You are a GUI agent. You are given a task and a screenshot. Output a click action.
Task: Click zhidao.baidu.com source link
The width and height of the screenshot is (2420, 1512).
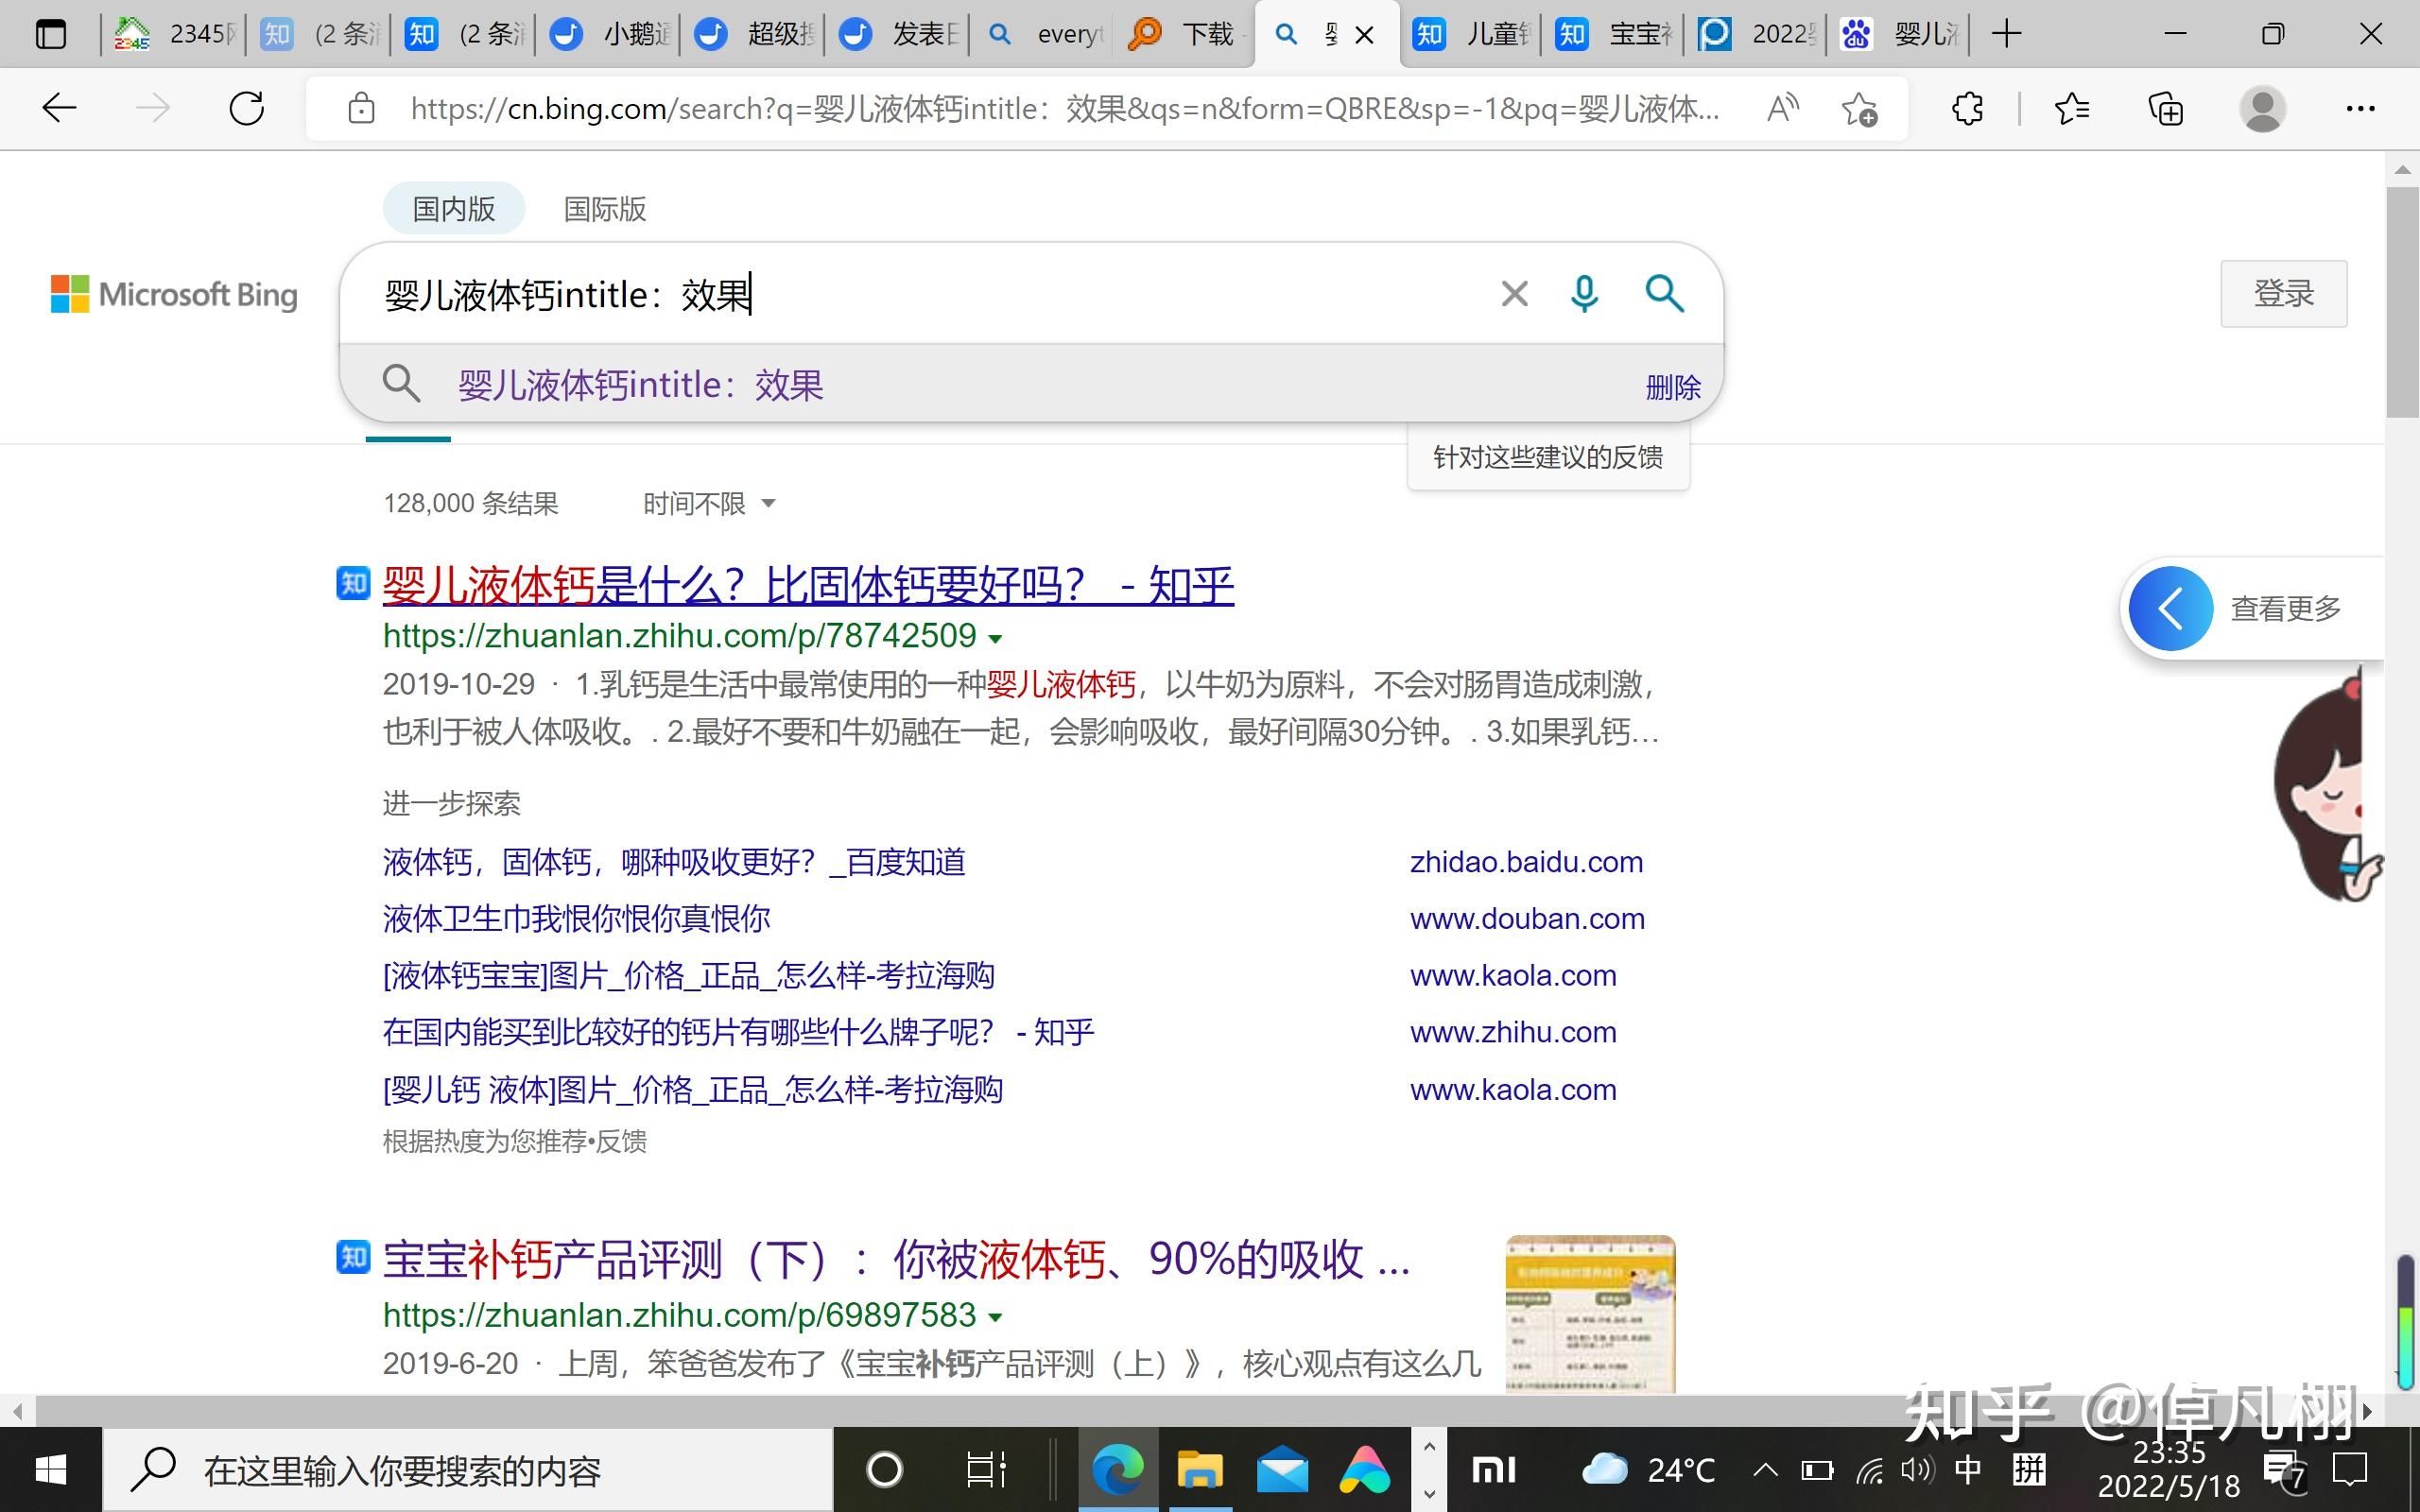1526,862
